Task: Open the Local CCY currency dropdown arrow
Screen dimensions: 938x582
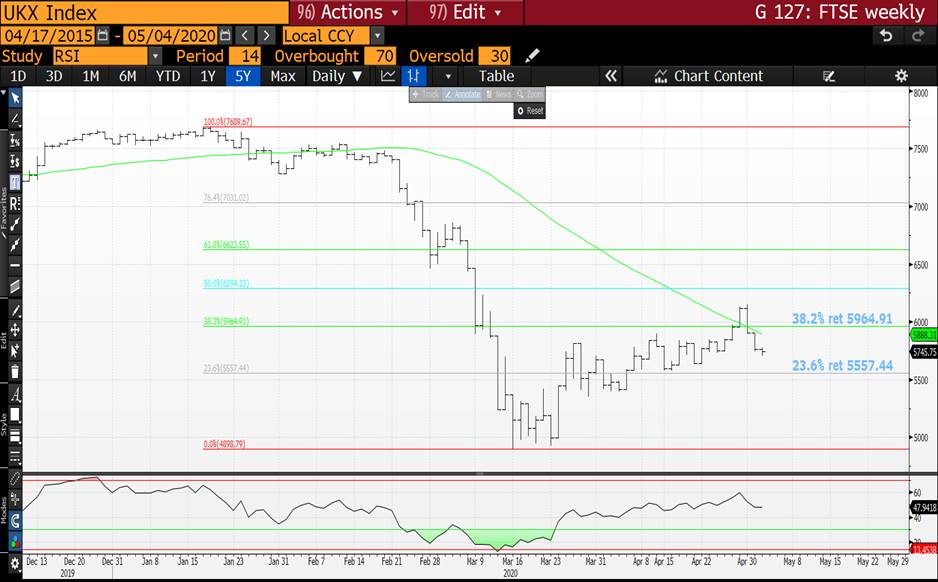Action: point(377,36)
